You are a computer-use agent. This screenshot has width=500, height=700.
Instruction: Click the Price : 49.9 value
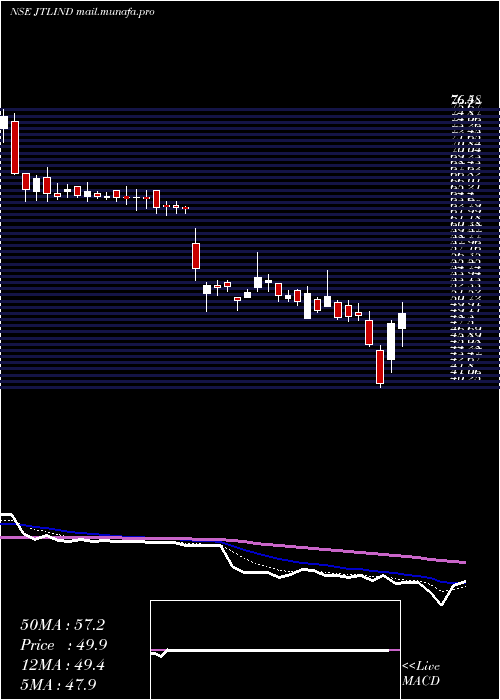pos(63,645)
